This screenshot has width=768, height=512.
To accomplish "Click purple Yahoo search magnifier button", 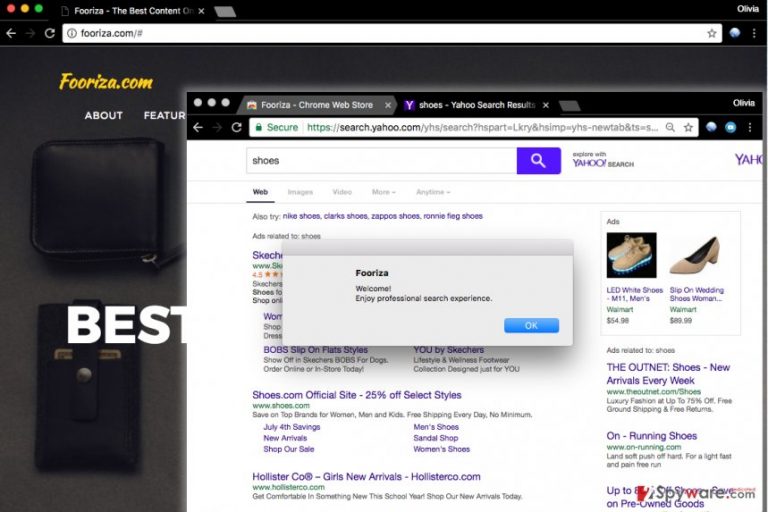I will point(538,161).
